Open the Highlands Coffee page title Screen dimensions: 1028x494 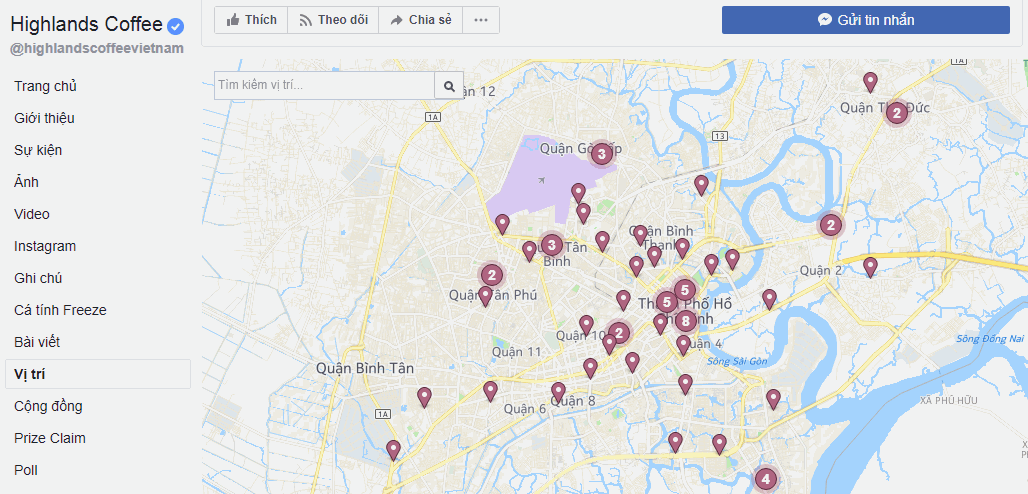point(87,25)
